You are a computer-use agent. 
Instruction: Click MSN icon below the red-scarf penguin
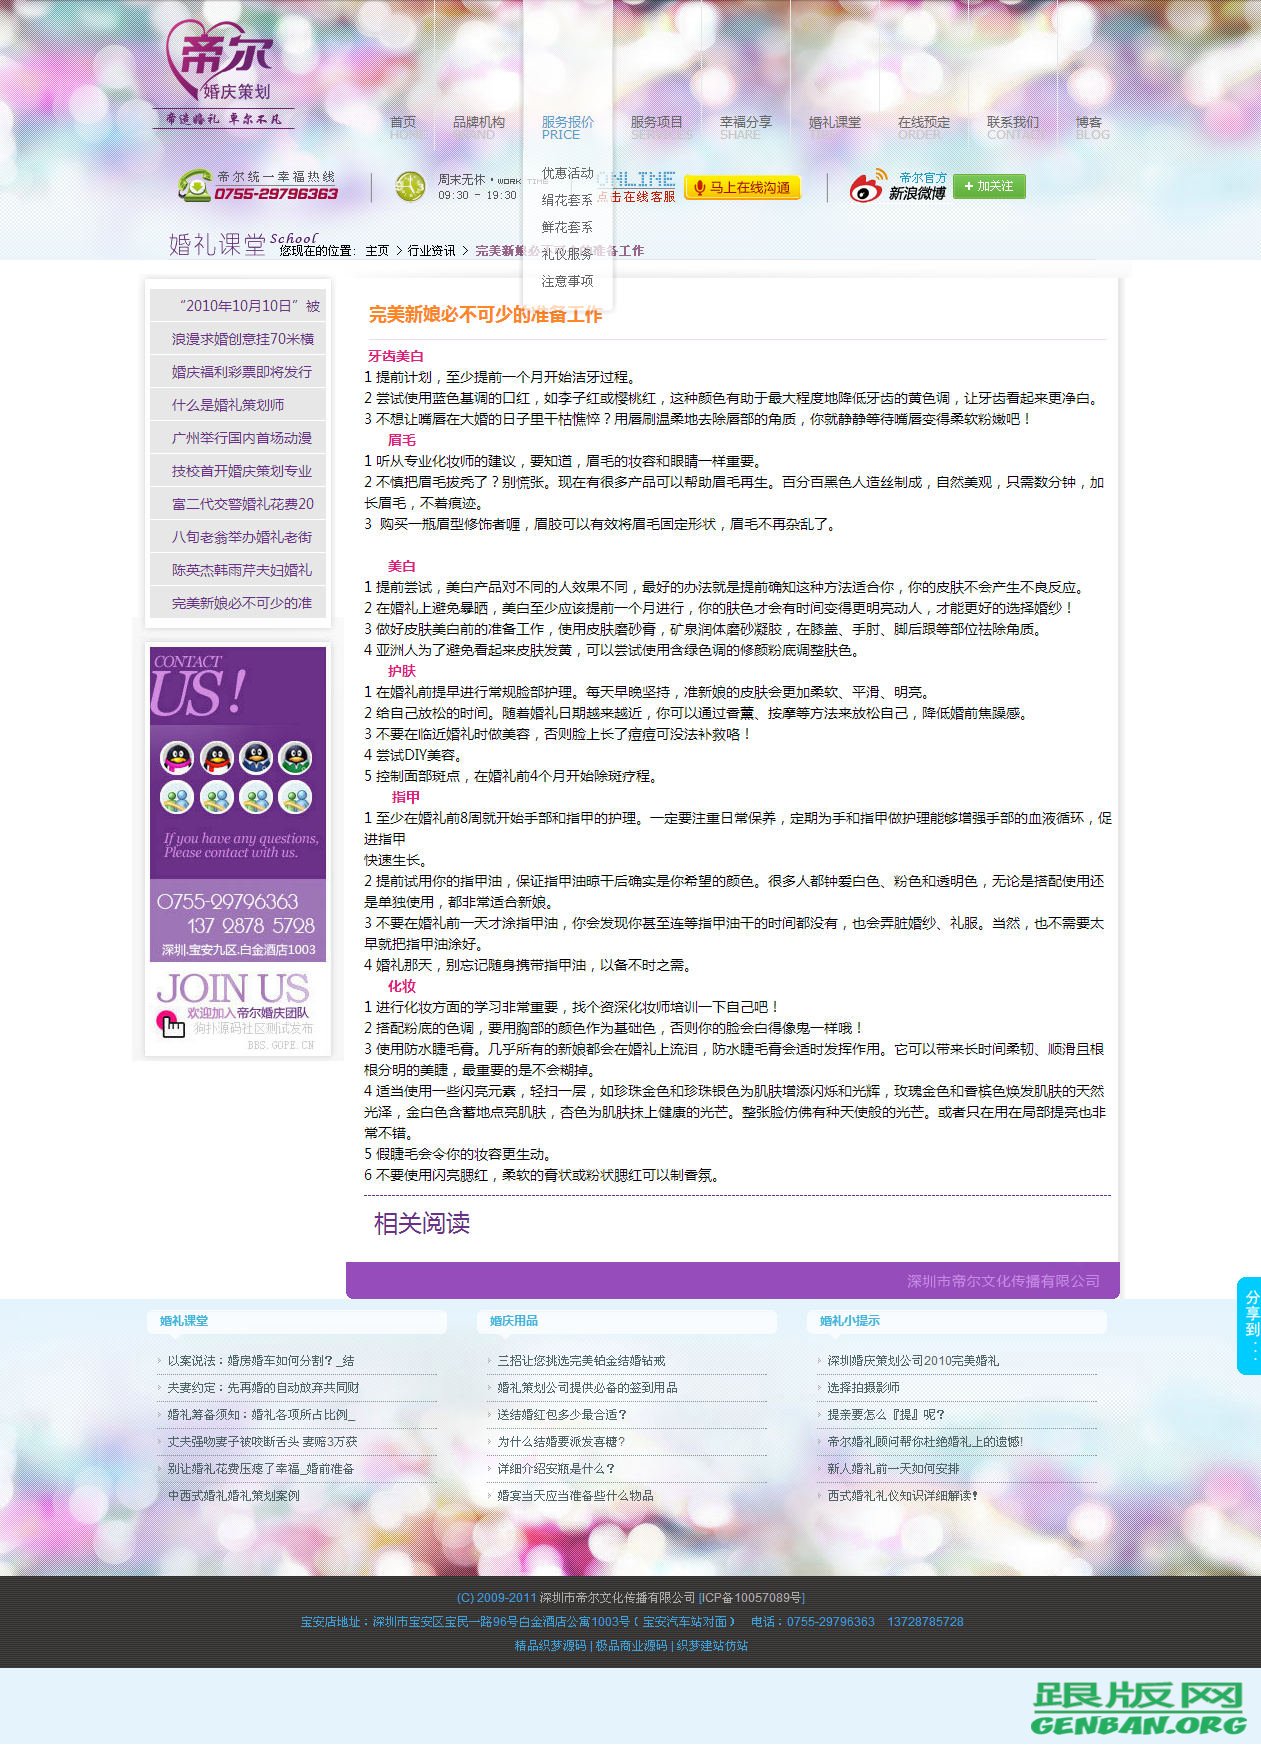click(217, 798)
